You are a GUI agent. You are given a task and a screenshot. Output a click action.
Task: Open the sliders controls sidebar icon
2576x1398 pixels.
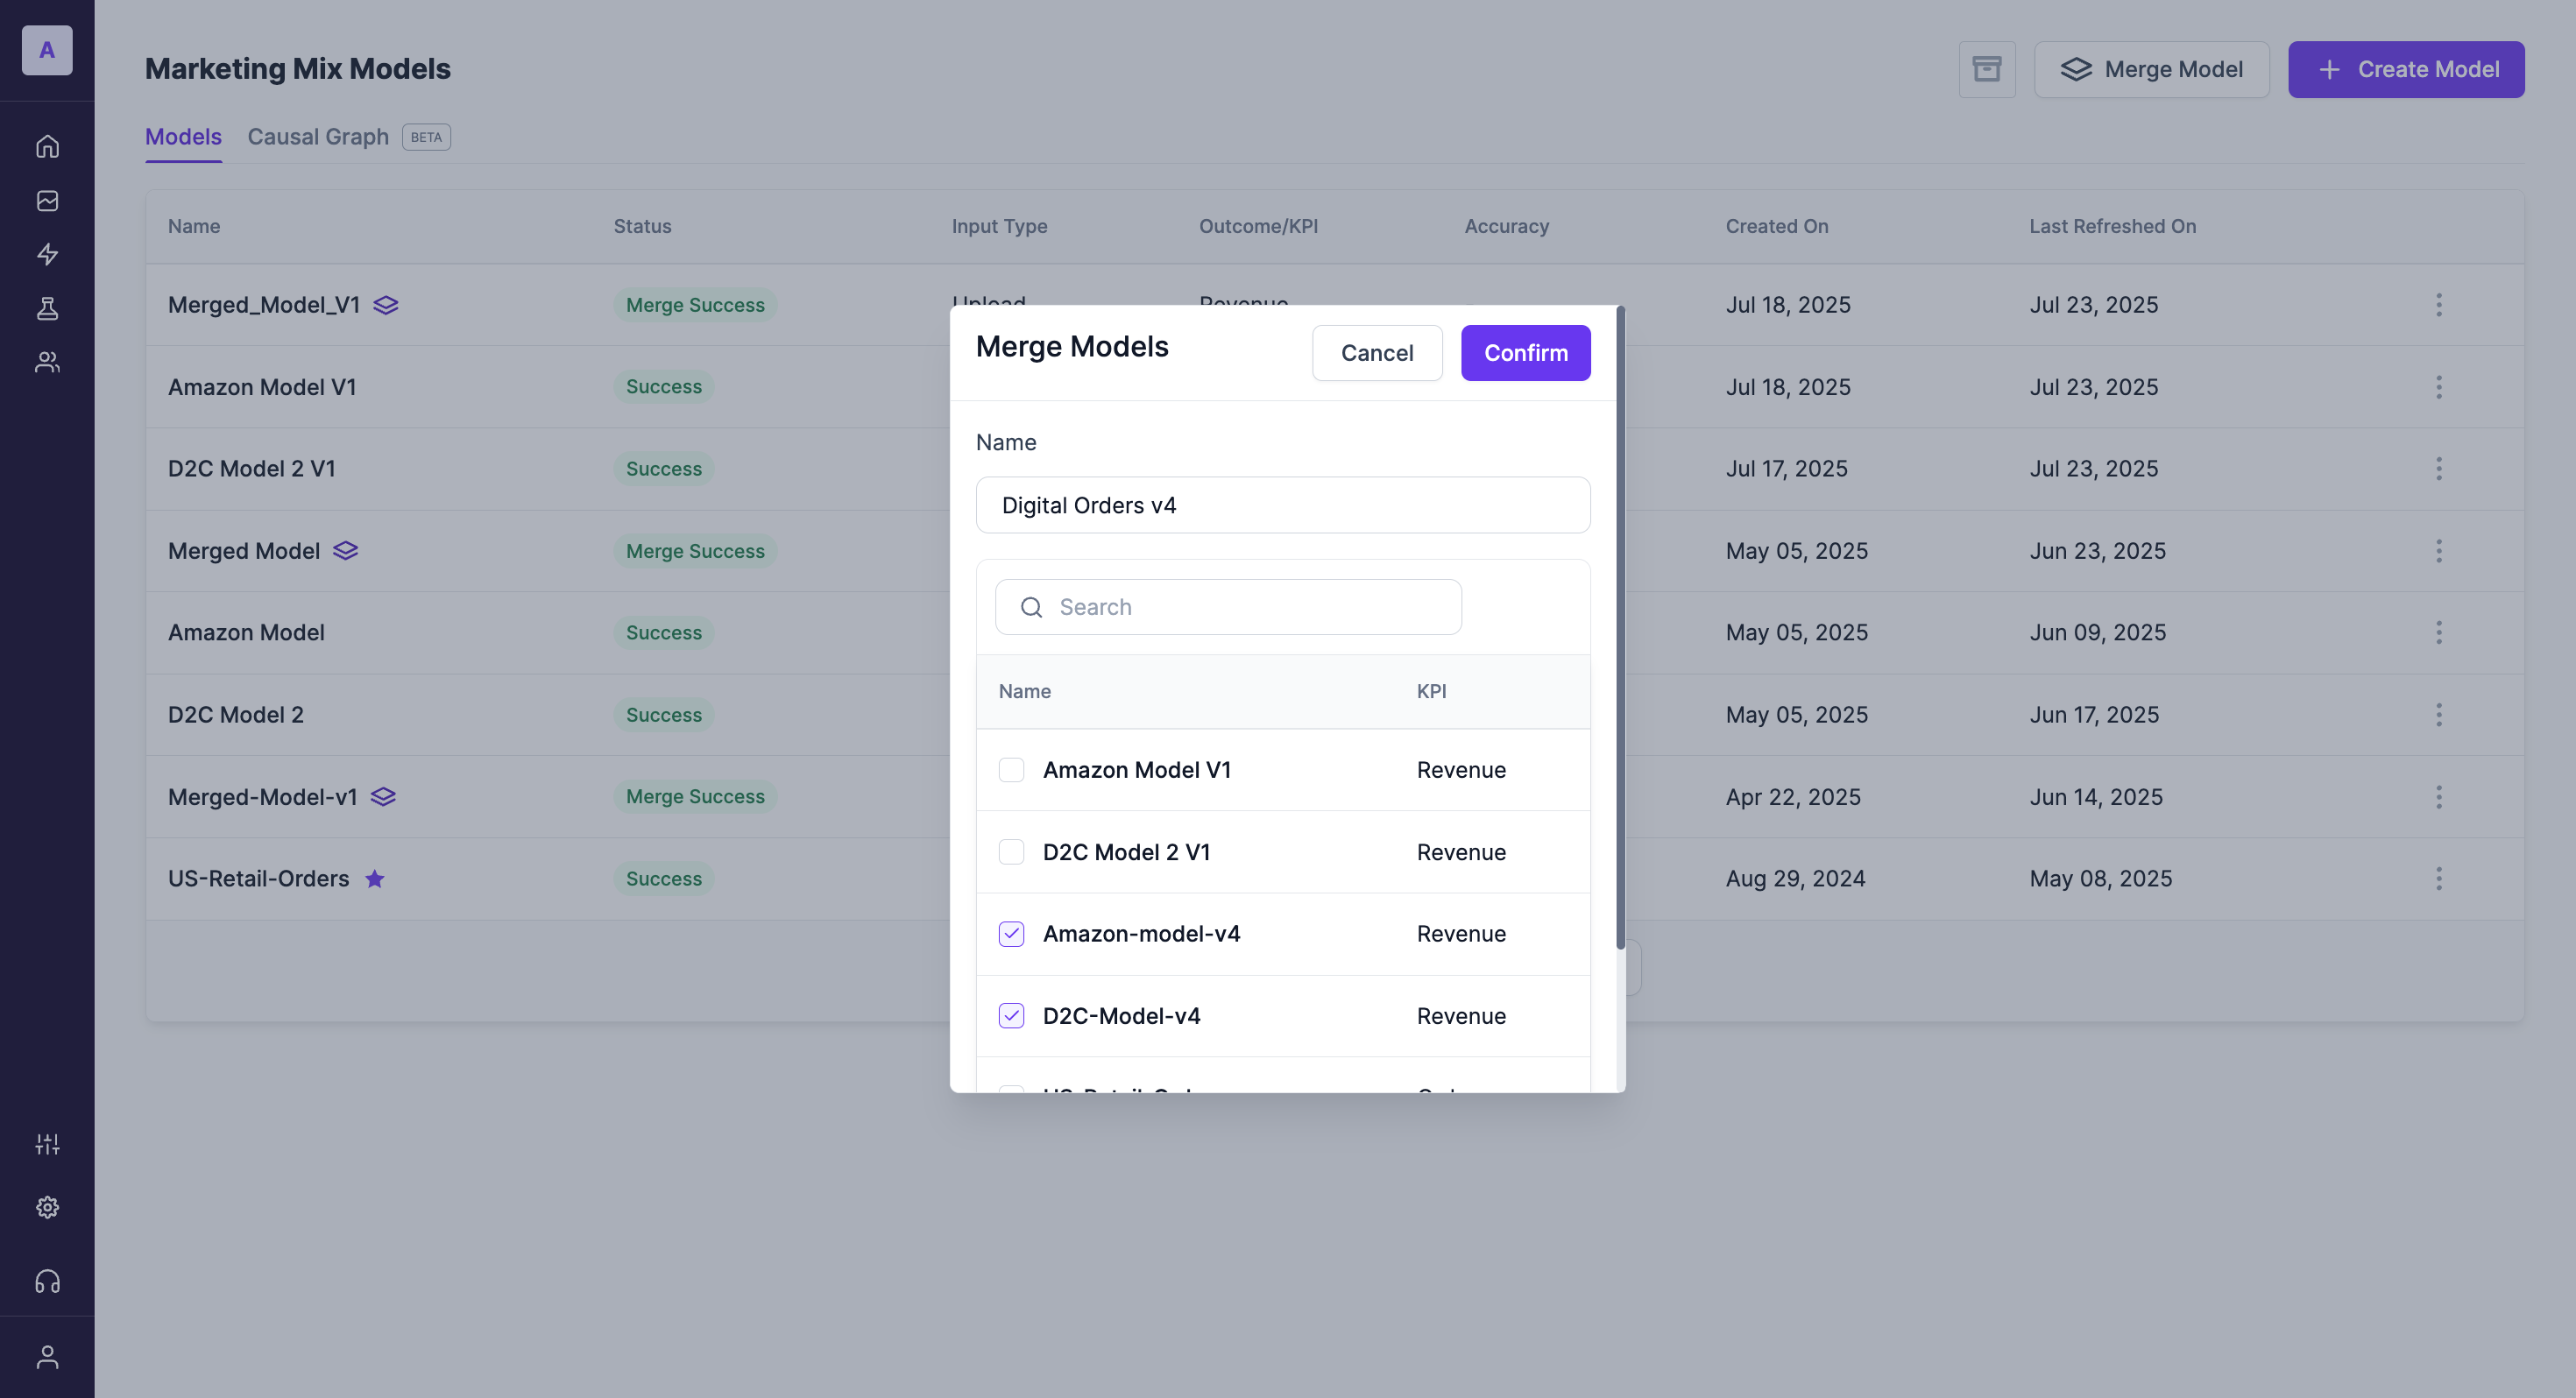pos(47,1144)
